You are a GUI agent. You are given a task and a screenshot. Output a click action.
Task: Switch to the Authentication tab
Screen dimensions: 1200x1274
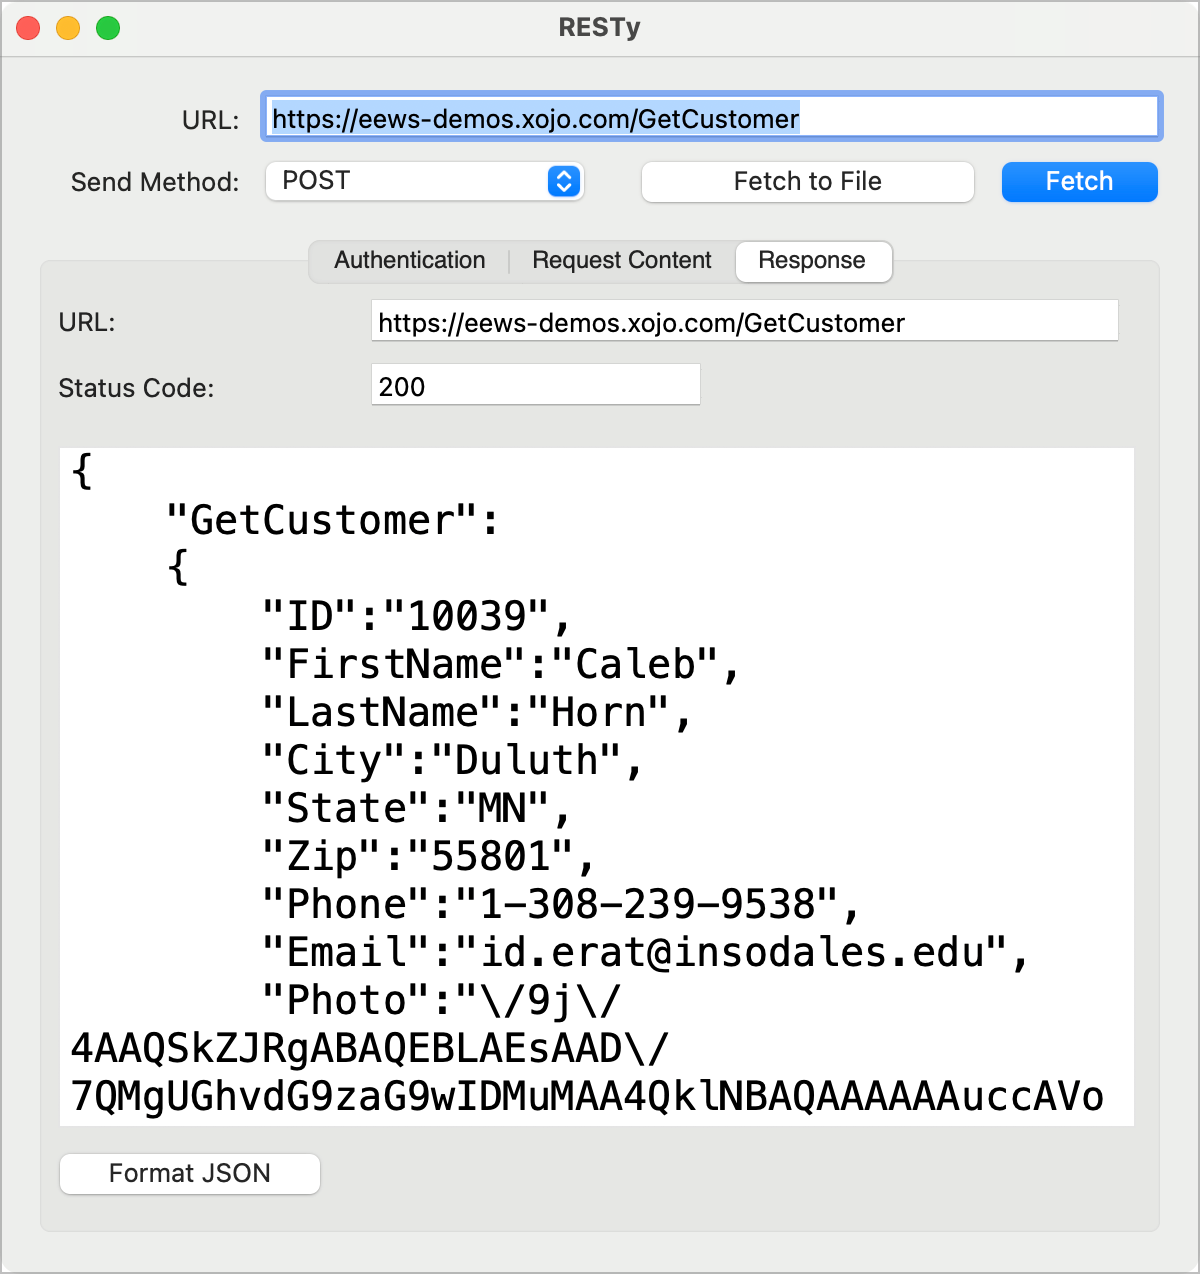click(x=409, y=260)
